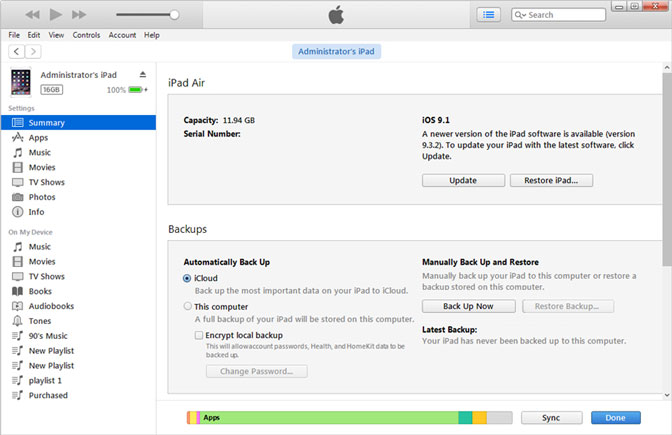The image size is (672, 435).
Task: Open Info in the sidebar
Action: coord(78,212)
